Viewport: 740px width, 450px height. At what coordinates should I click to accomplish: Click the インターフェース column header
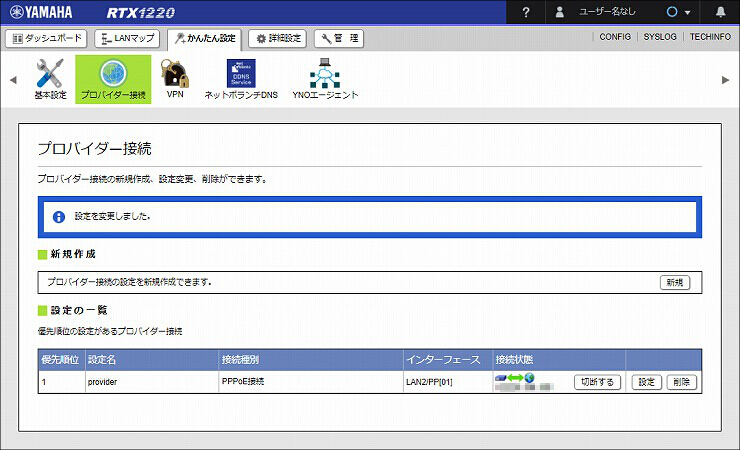447,360
